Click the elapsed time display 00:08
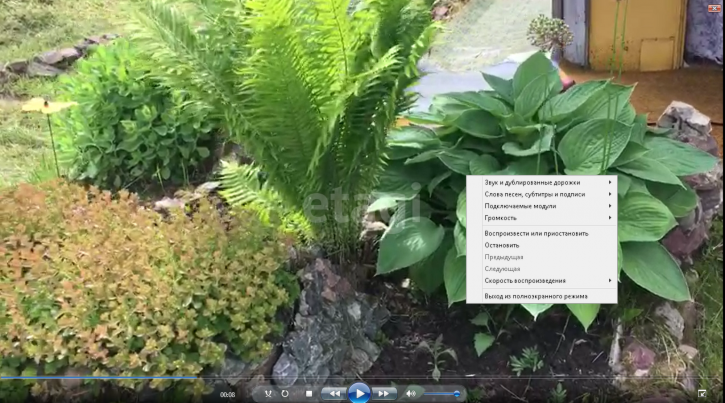The width and height of the screenshot is (725, 403). [x=227, y=395]
